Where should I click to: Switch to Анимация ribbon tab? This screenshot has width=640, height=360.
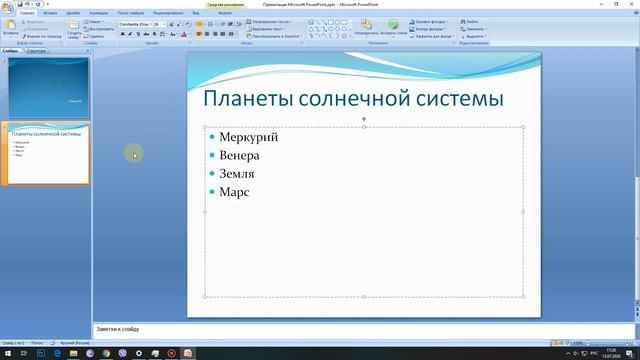click(98, 13)
